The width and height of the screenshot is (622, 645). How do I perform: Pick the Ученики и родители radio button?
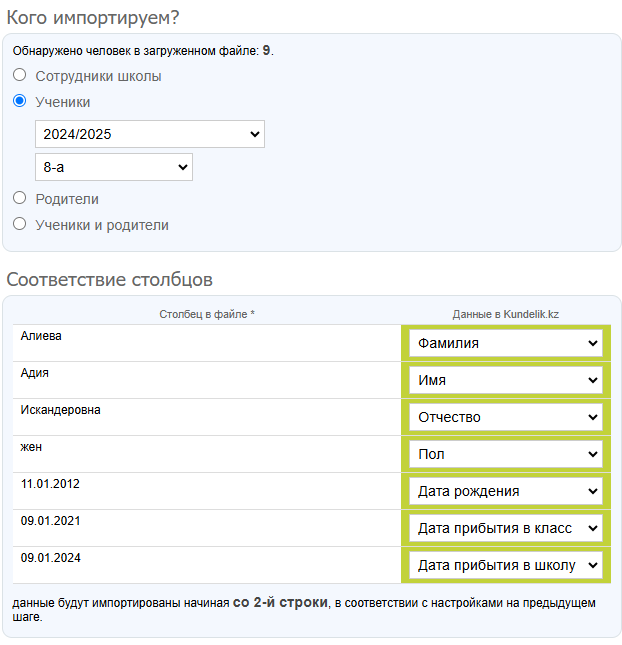coord(20,224)
